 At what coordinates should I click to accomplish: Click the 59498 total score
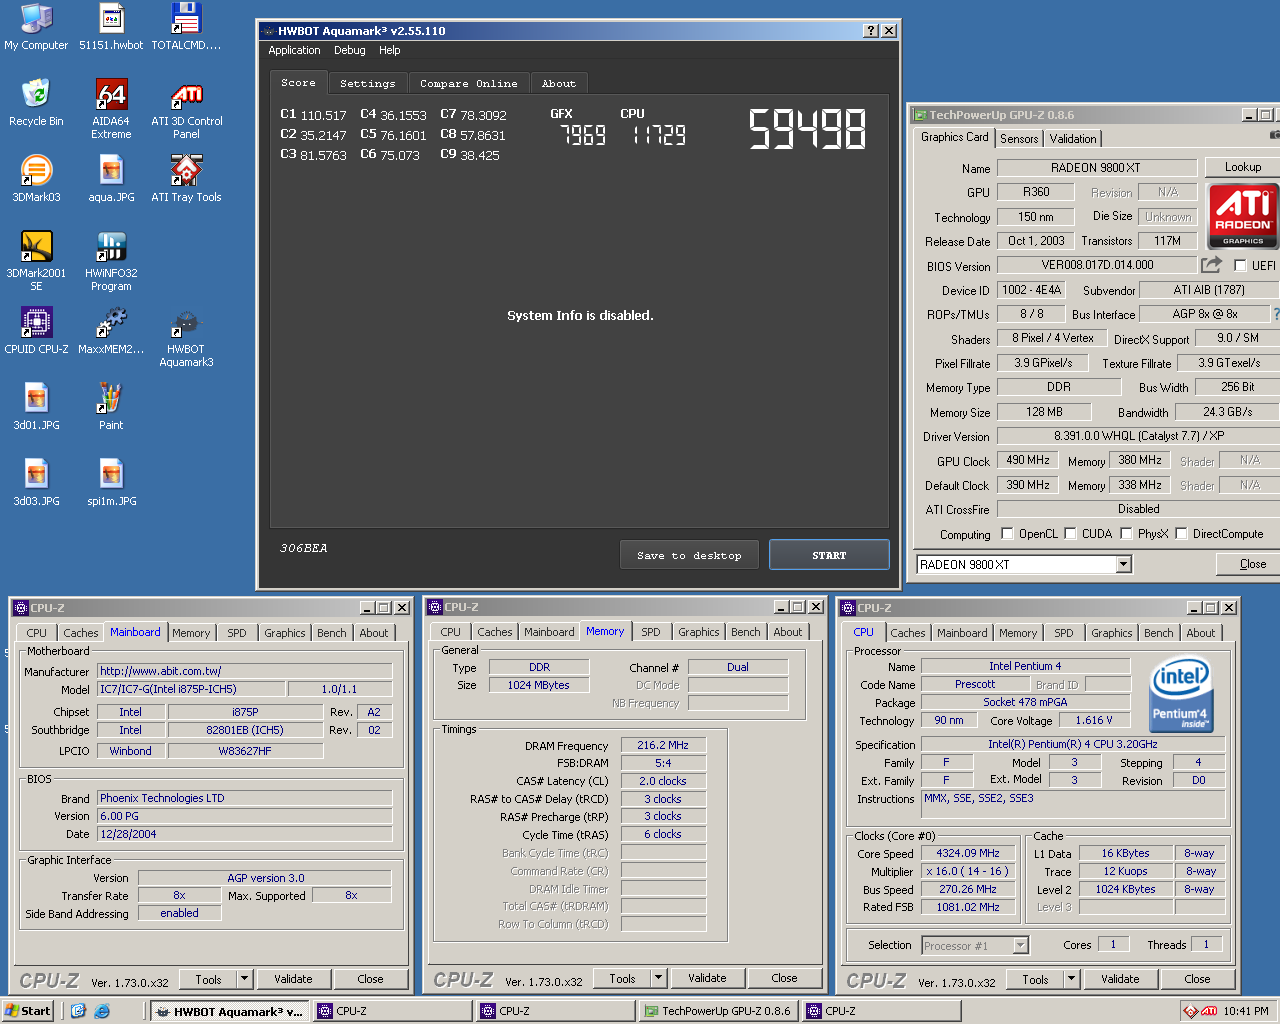pyautogui.click(x=808, y=129)
